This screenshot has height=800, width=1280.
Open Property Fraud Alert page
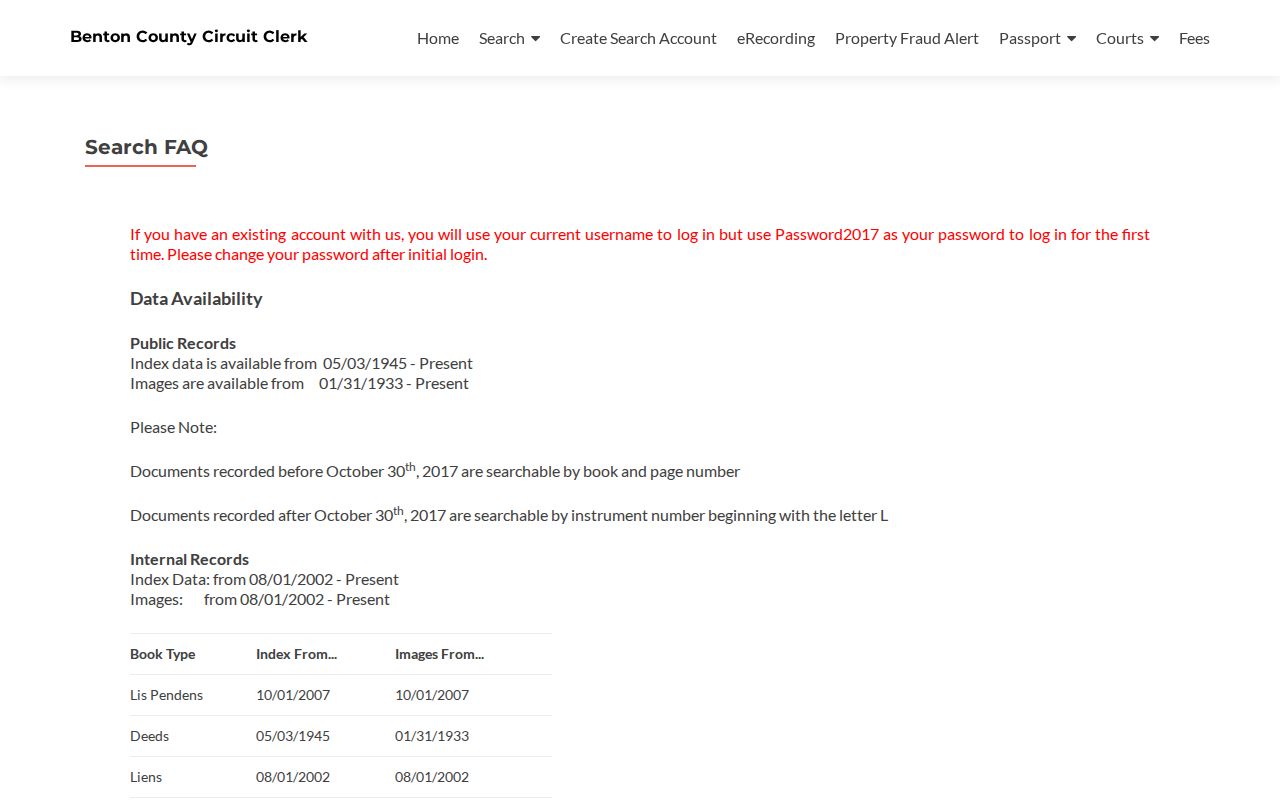coord(907,38)
